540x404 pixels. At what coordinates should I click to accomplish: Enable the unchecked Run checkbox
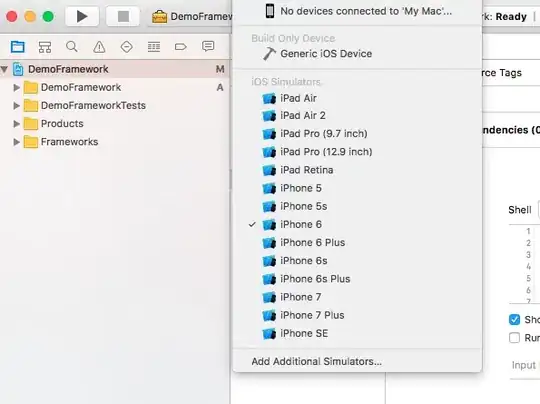point(515,338)
